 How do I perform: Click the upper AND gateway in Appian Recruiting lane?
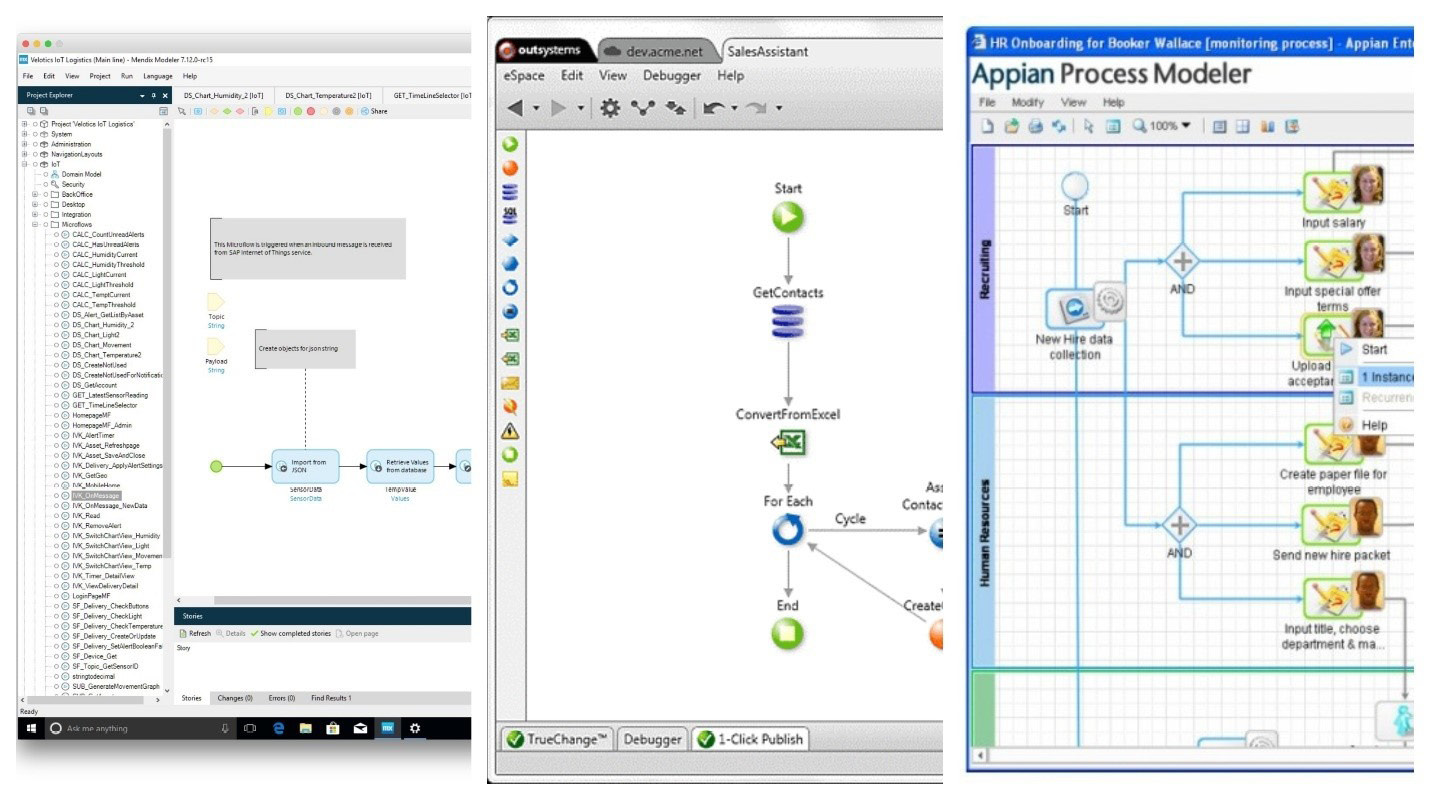click(1181, 262)
